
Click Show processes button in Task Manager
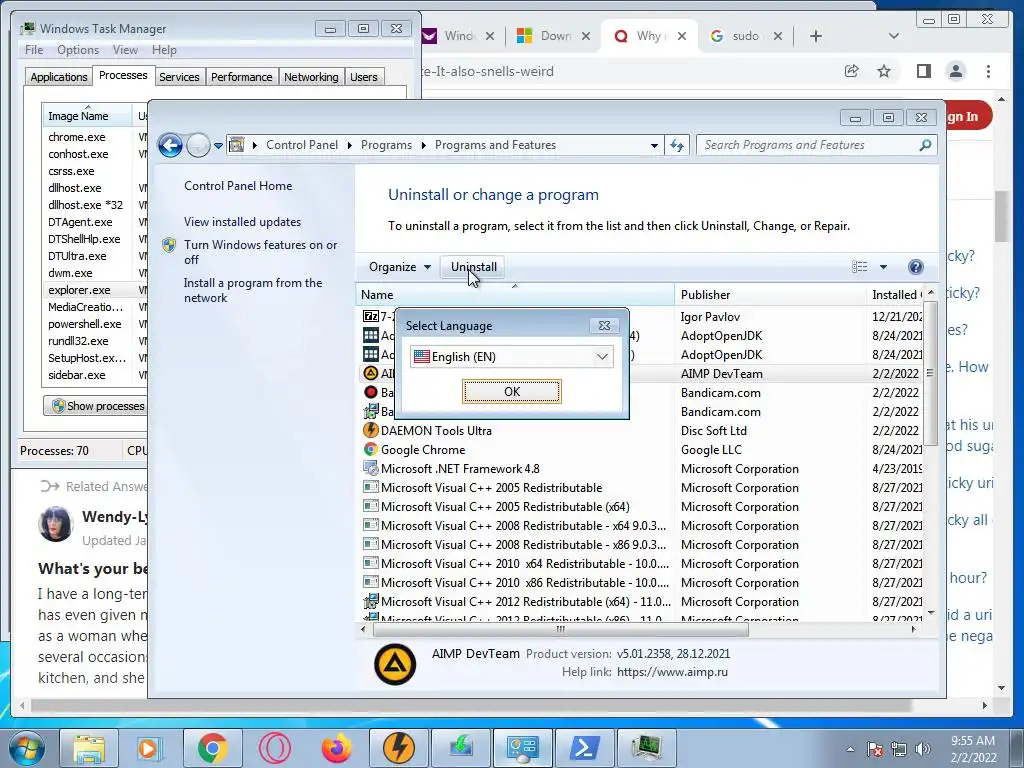tap(95, 406)
